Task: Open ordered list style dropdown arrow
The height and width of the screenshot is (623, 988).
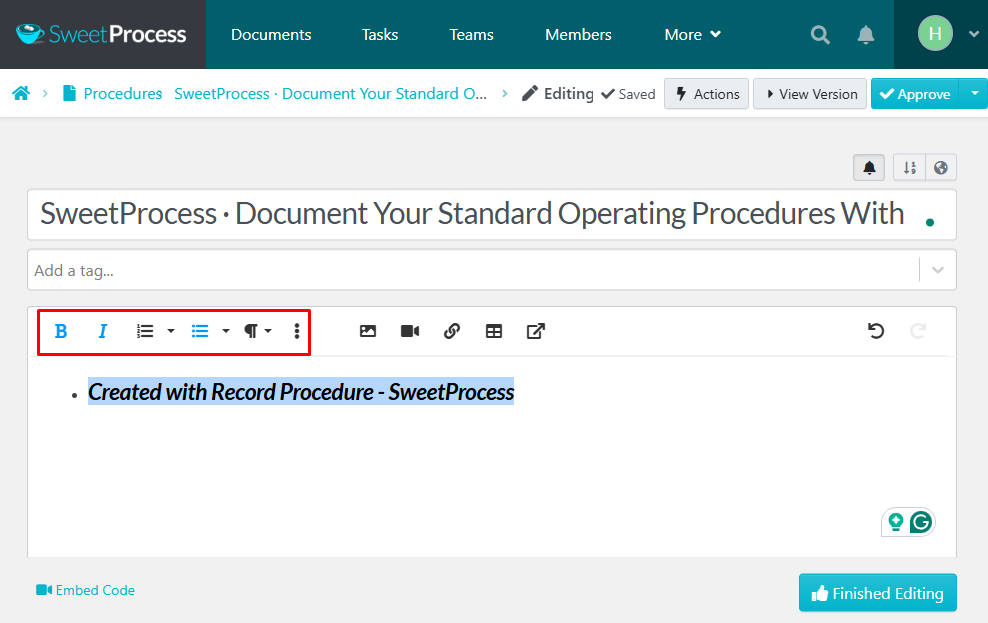Action: point(171,331)
